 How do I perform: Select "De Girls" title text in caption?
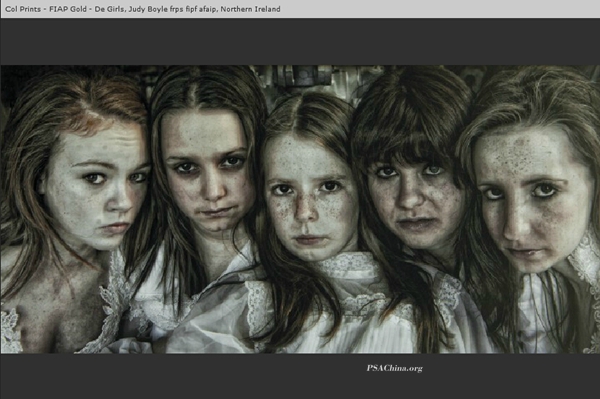click(109, 9)
